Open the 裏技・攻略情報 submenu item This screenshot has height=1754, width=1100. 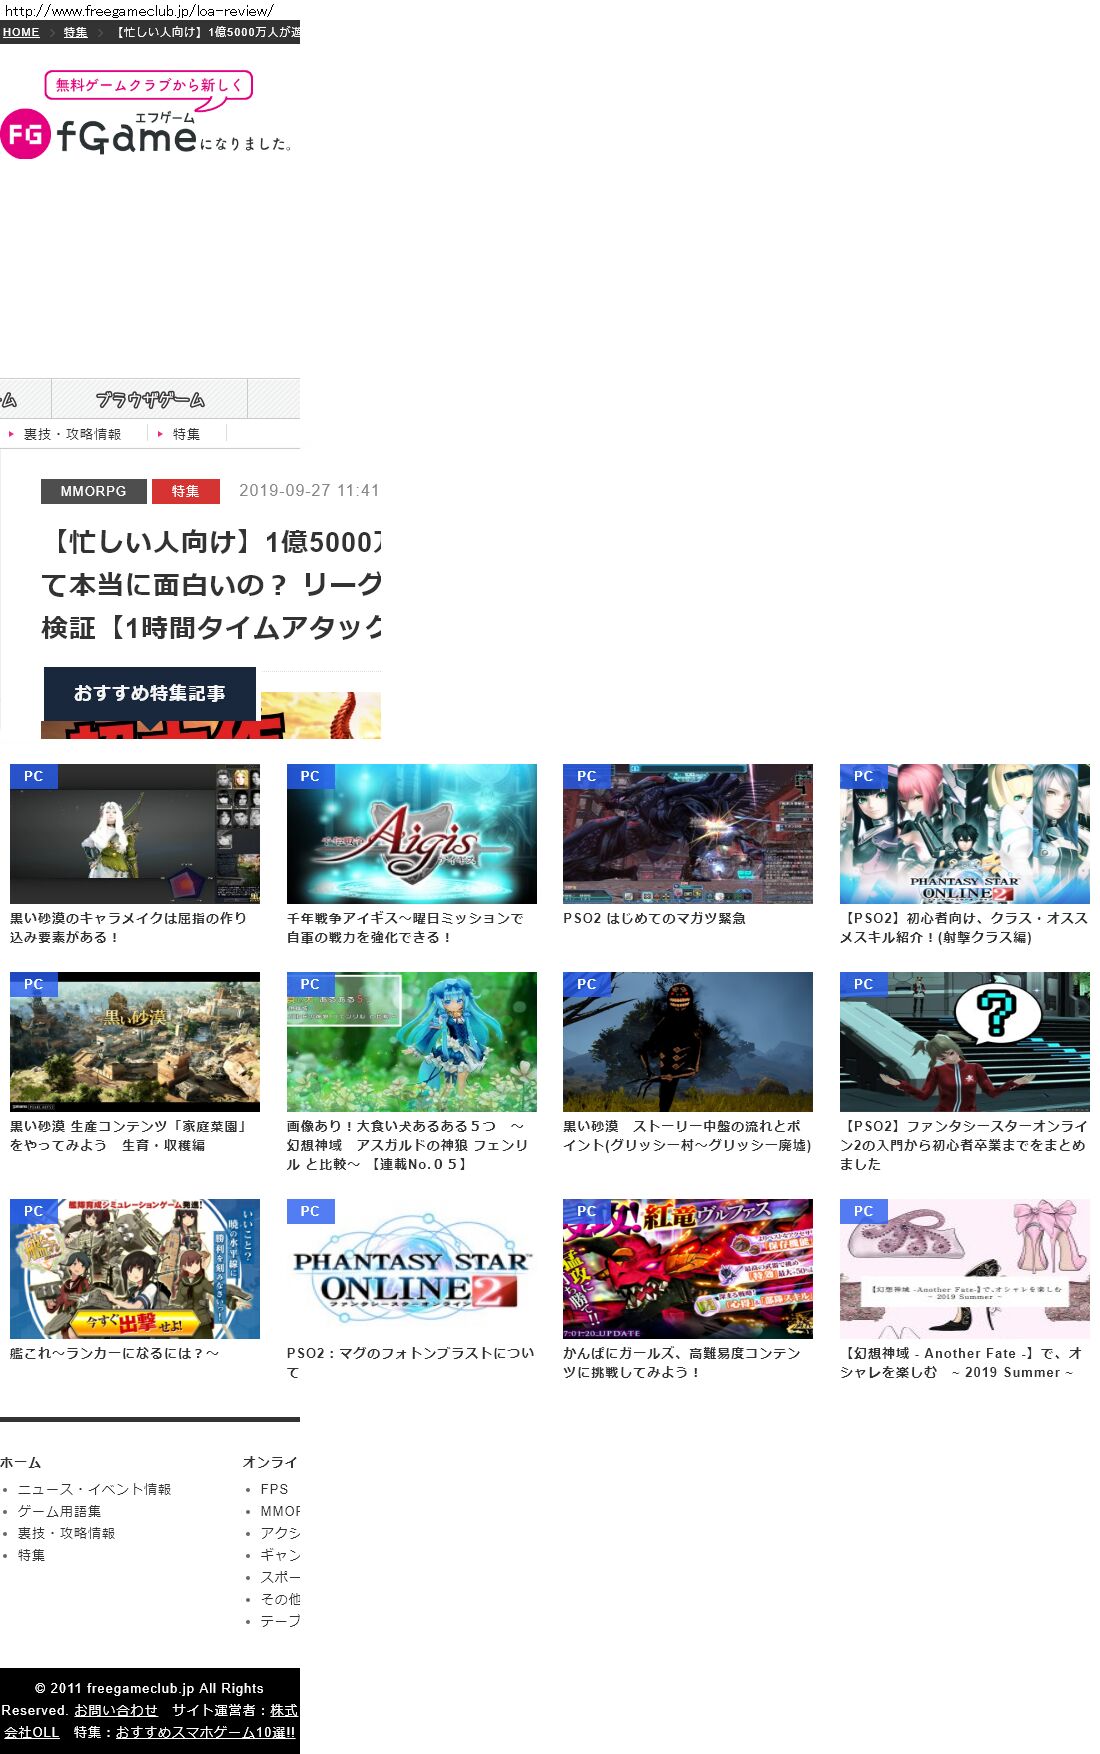(72, 434)
